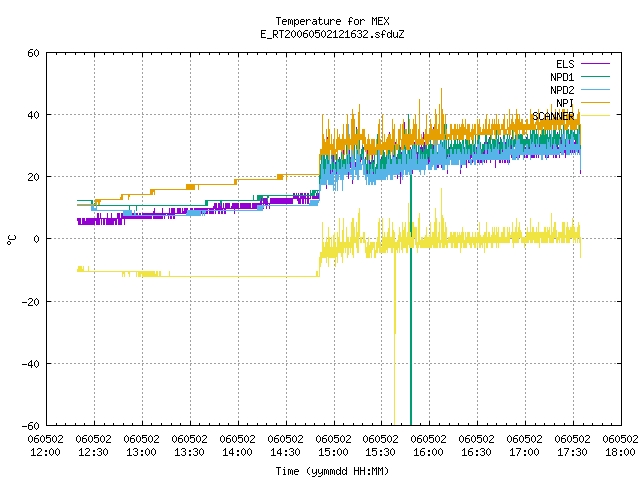Viewport: 640px width, 480px height.
Task: Click the flat yellow SCANNER trace near -12
Action: coord(245,276)
